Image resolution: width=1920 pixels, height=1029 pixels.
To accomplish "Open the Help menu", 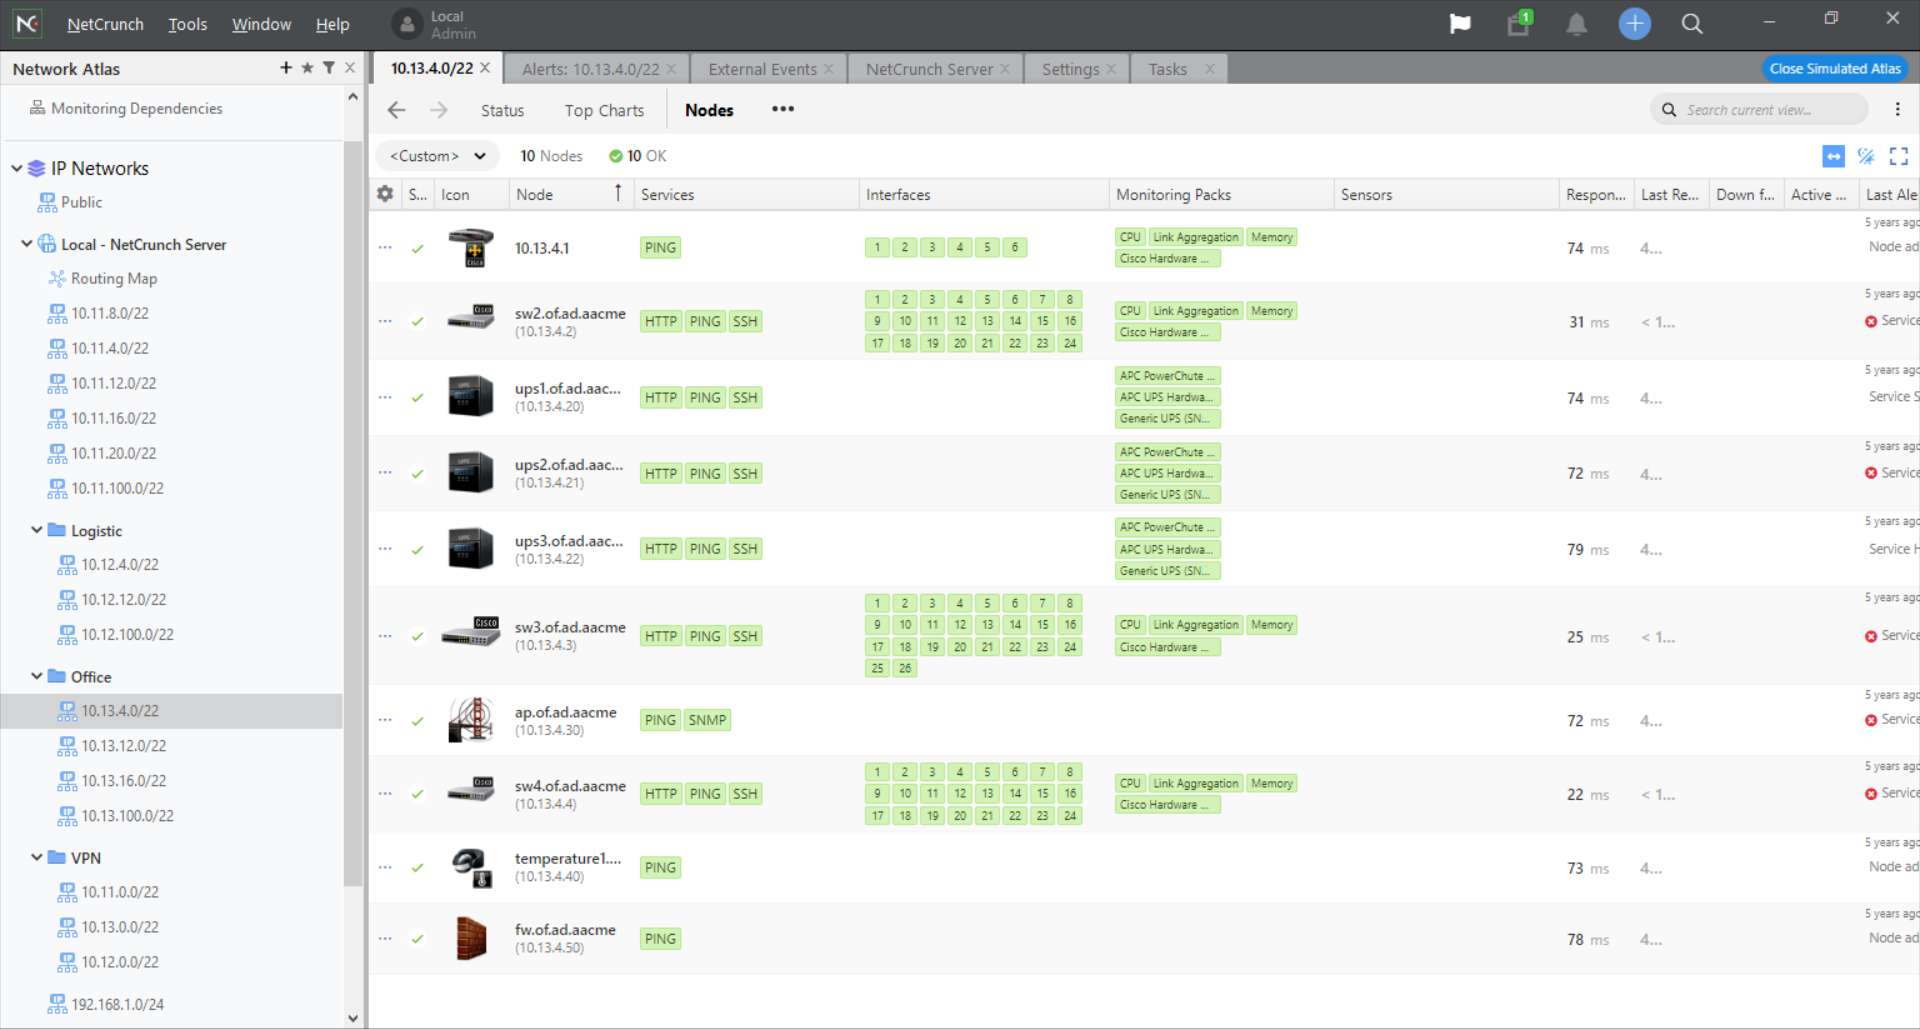I will point(332,24).
